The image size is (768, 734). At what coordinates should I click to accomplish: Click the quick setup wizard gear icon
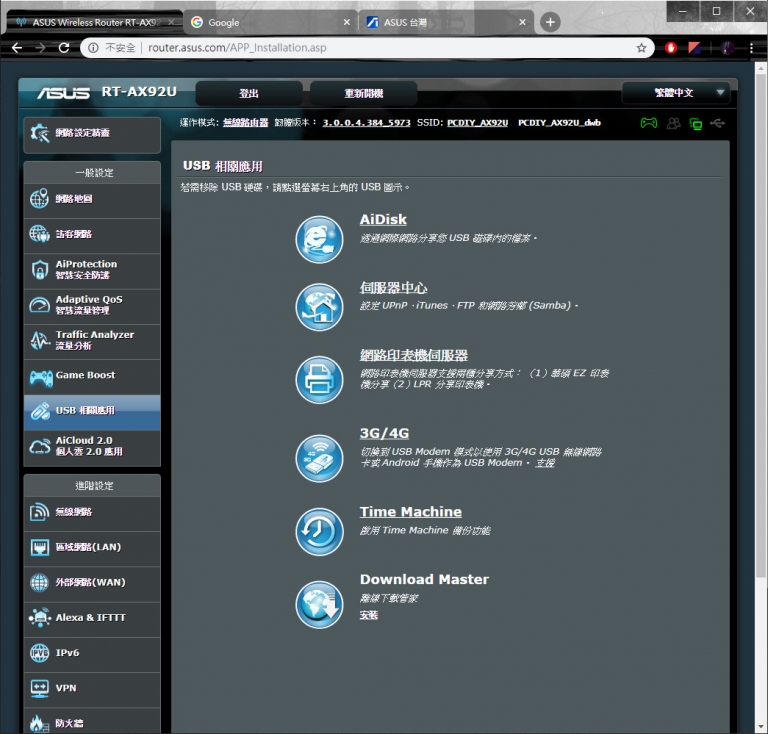pyautogui.click(x=40, y=133)
